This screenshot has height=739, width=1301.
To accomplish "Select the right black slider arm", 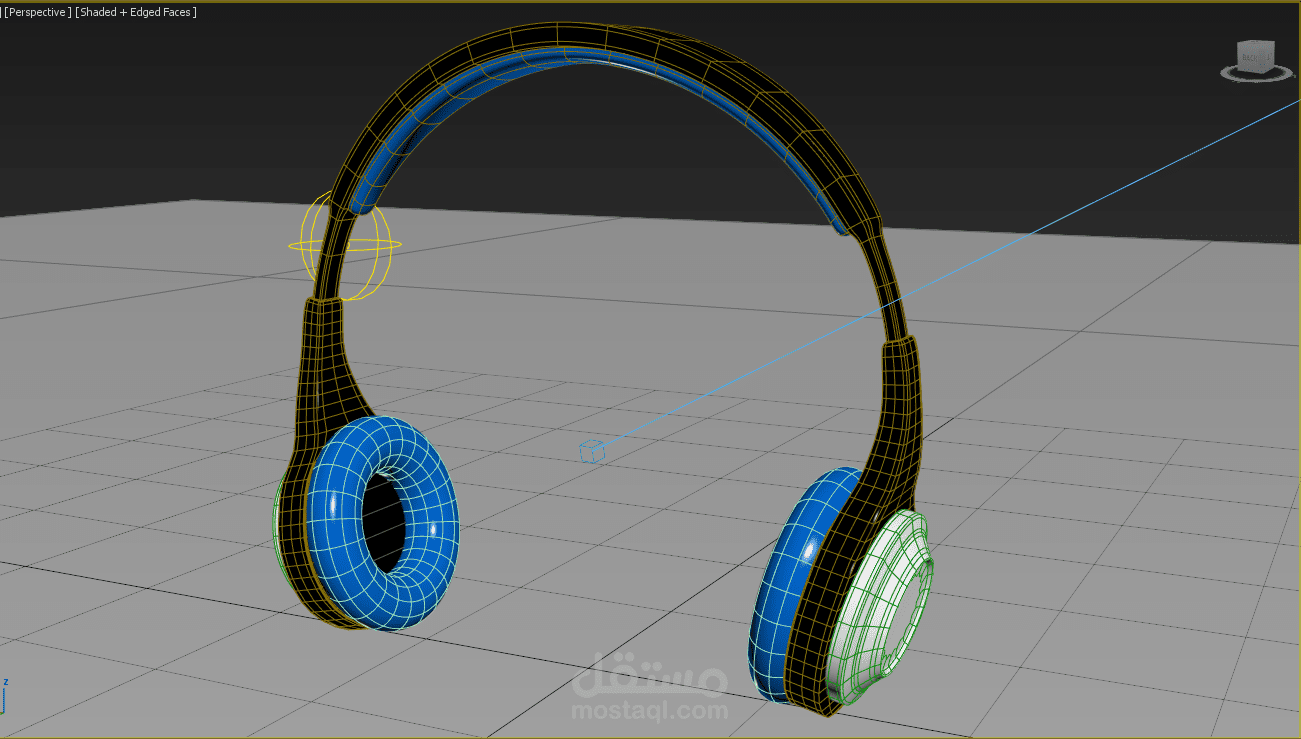I will point(902,400).
